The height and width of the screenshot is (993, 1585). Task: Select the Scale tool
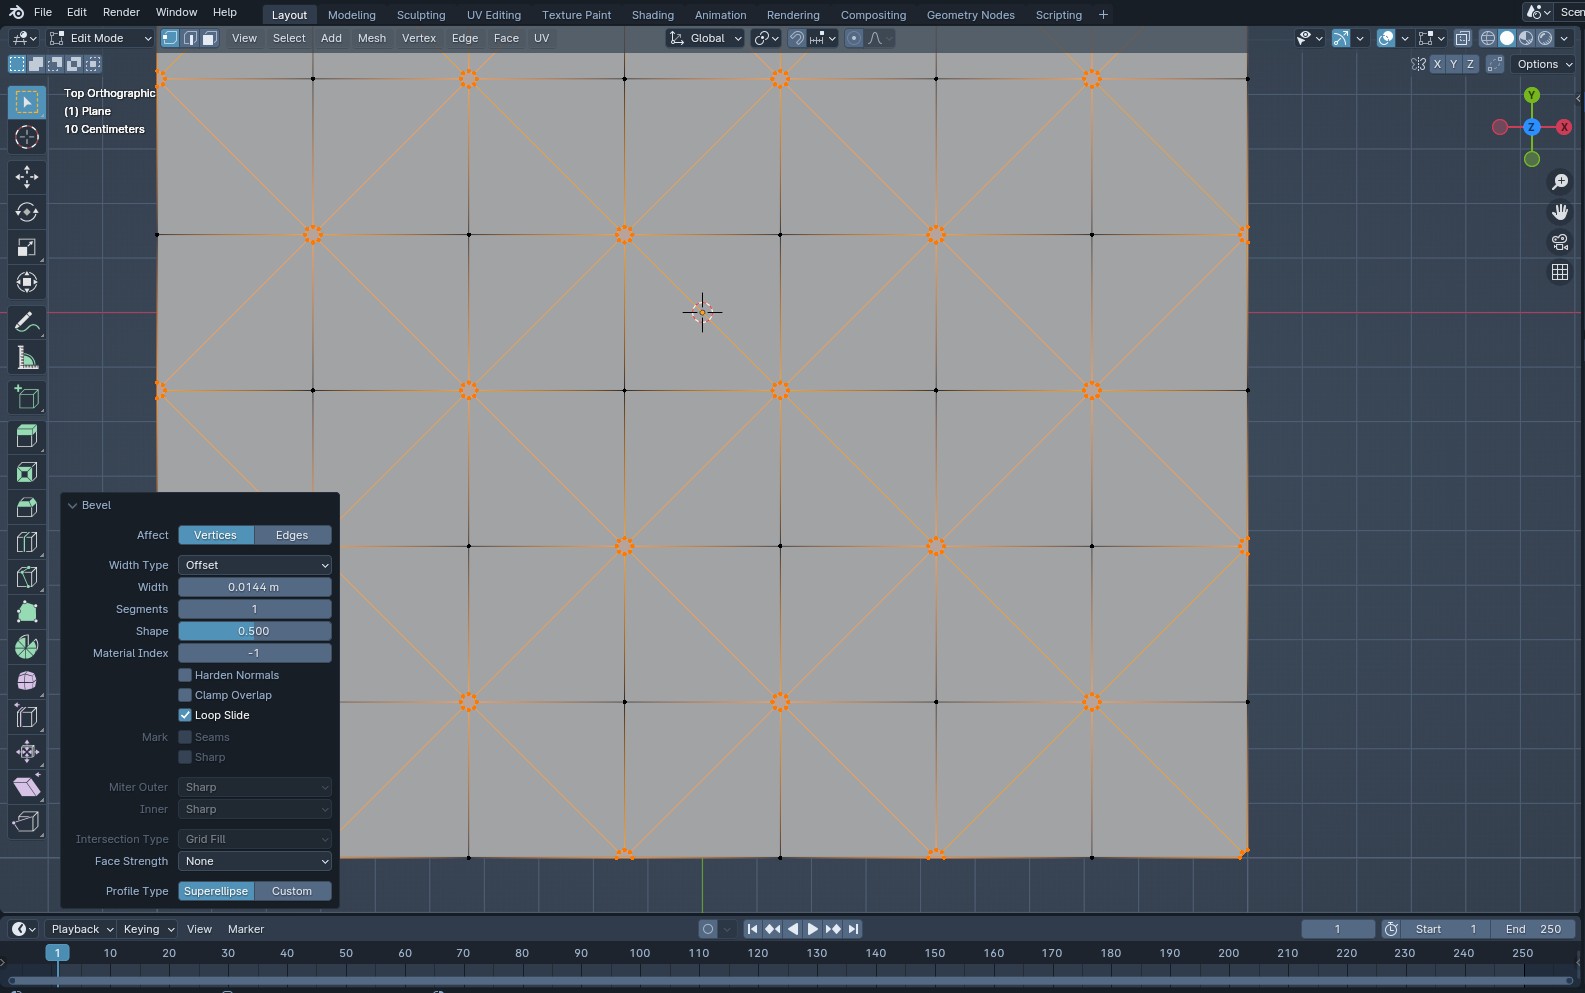tap(27, 247)
